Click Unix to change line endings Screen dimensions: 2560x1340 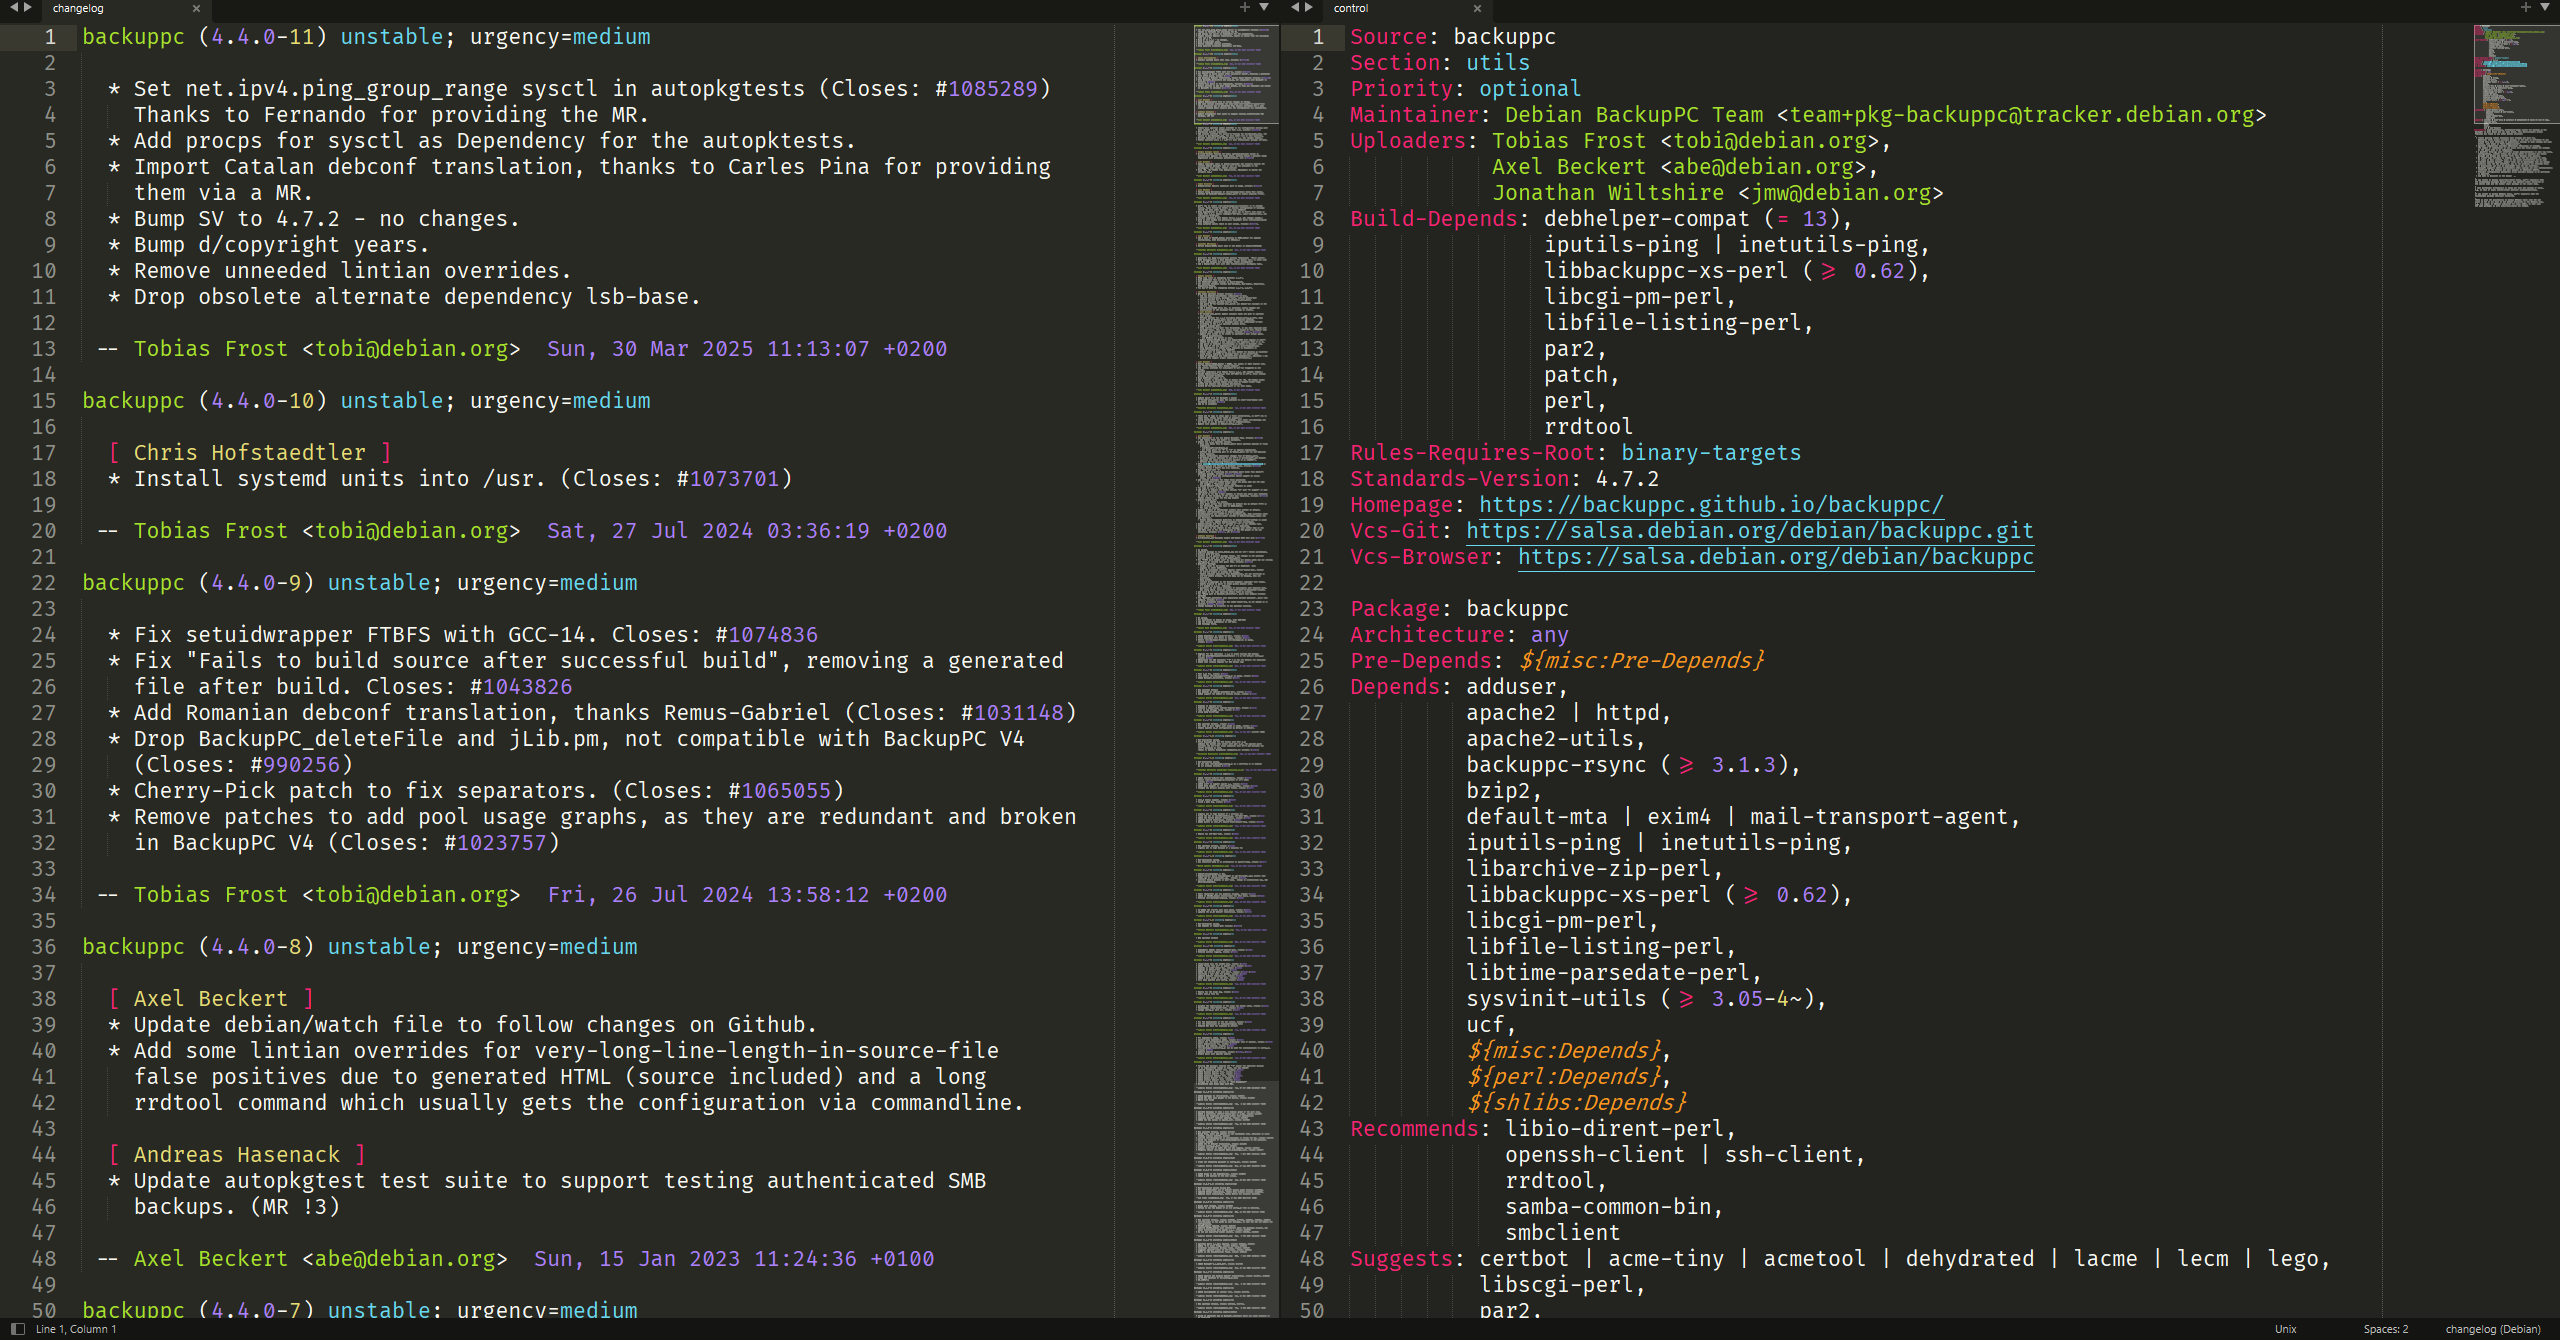[2284, 1329]
